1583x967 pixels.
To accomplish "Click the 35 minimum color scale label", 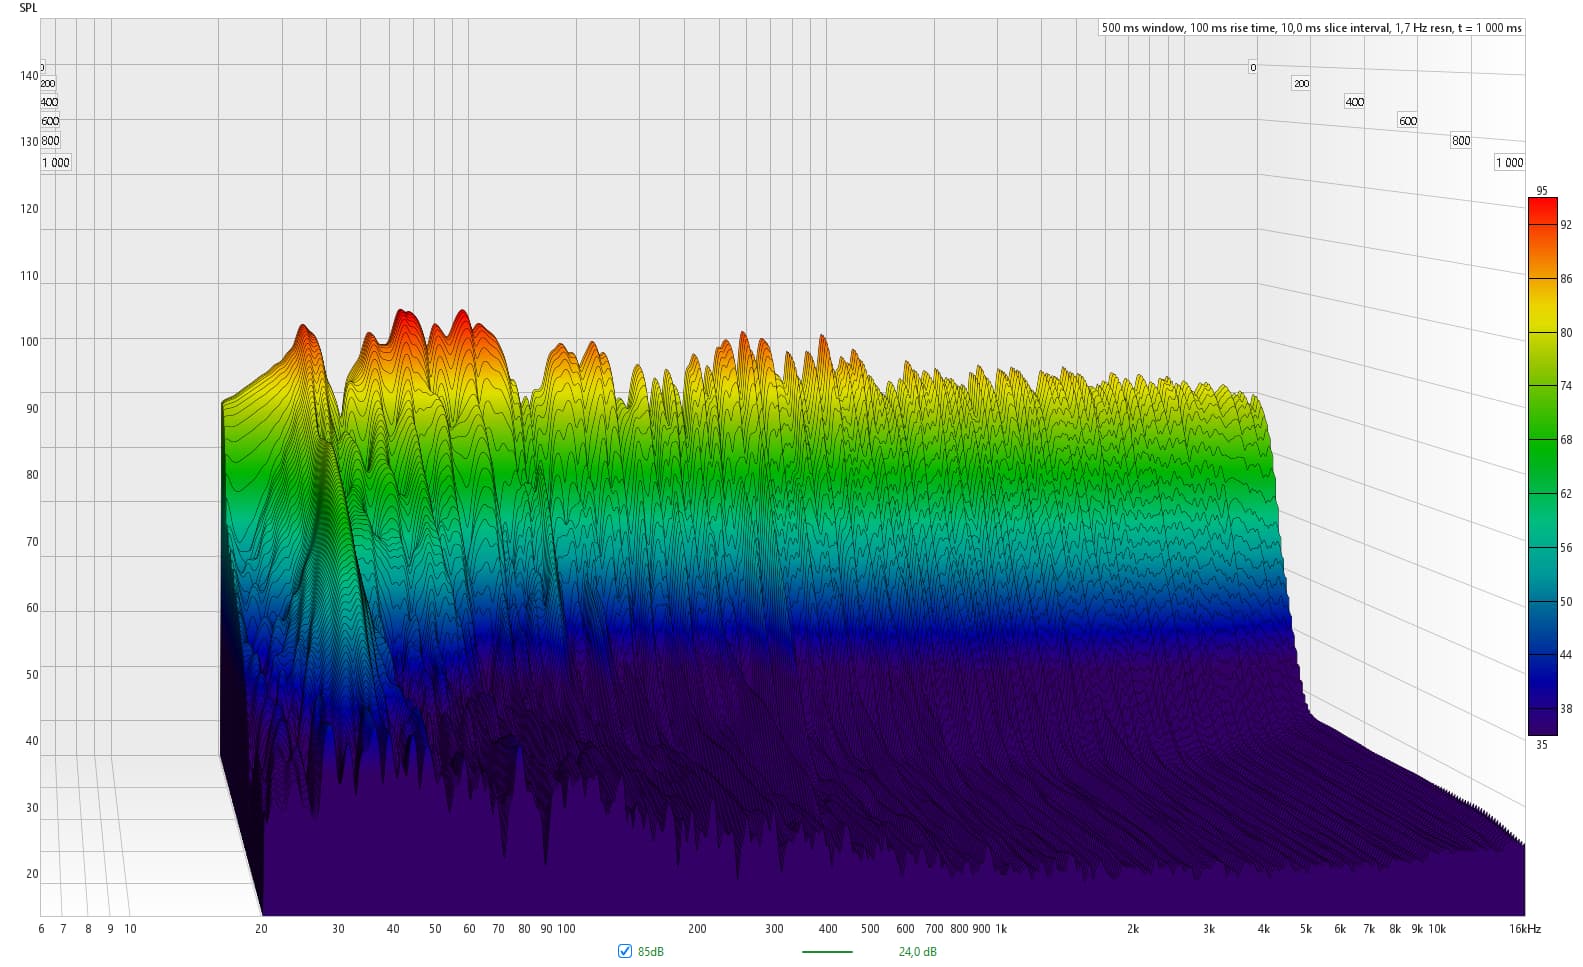I will coord(1542,744).
